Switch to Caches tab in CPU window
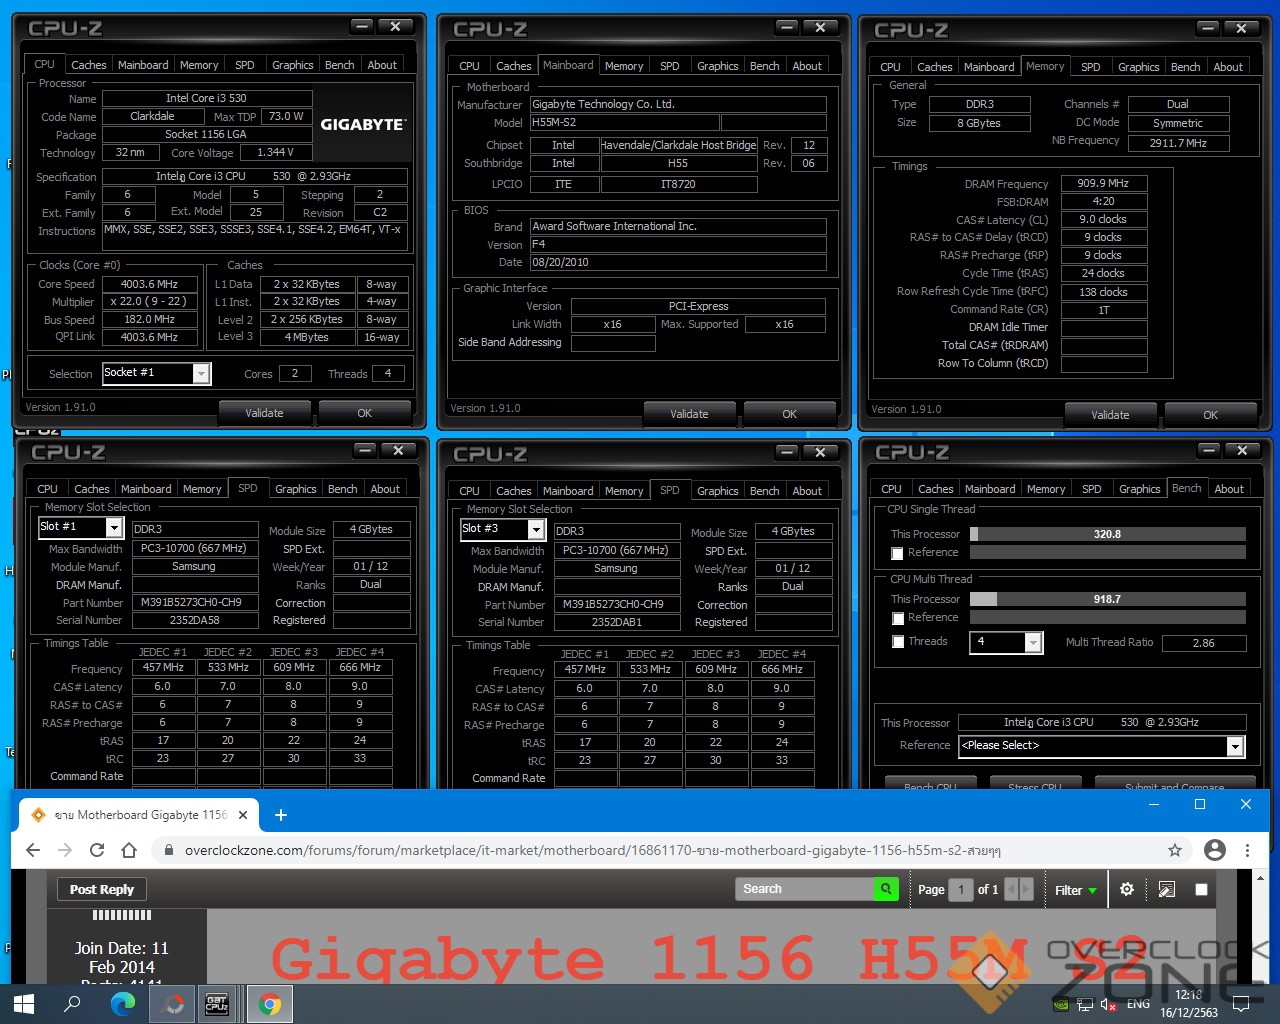1280x1024 pixels. (x=88, y=65)
